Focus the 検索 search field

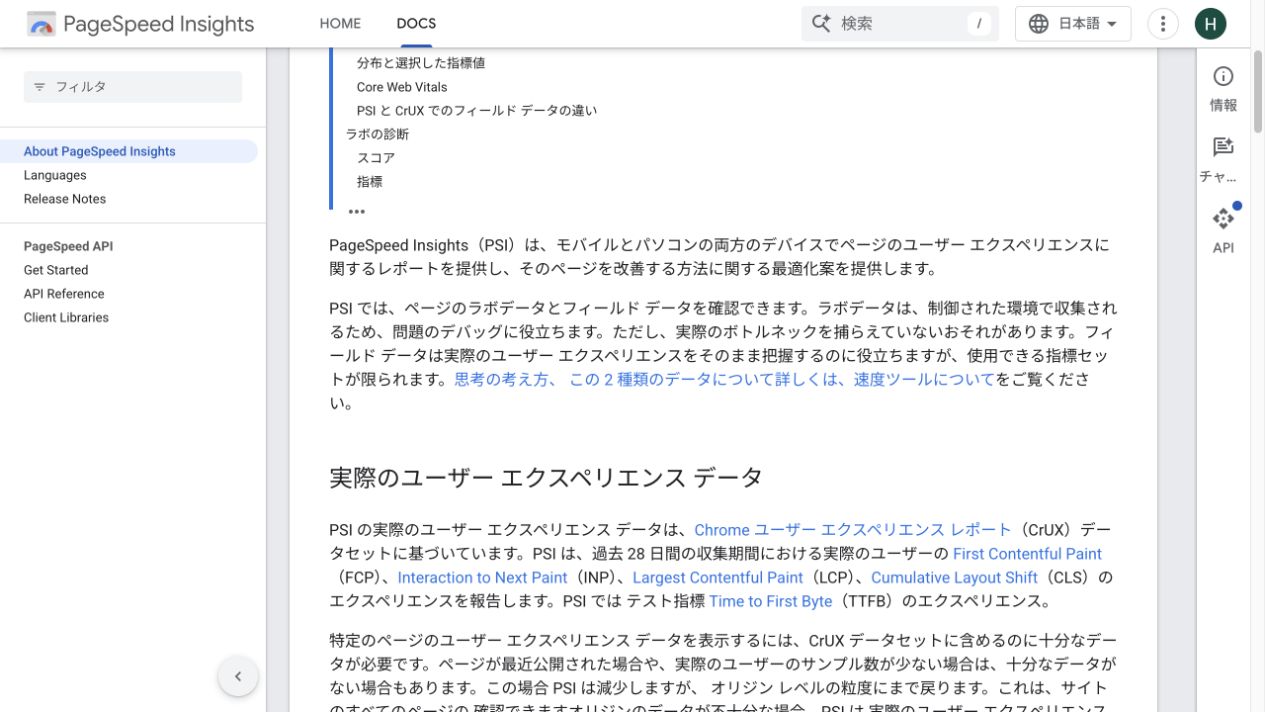click(x=900, y=24)
